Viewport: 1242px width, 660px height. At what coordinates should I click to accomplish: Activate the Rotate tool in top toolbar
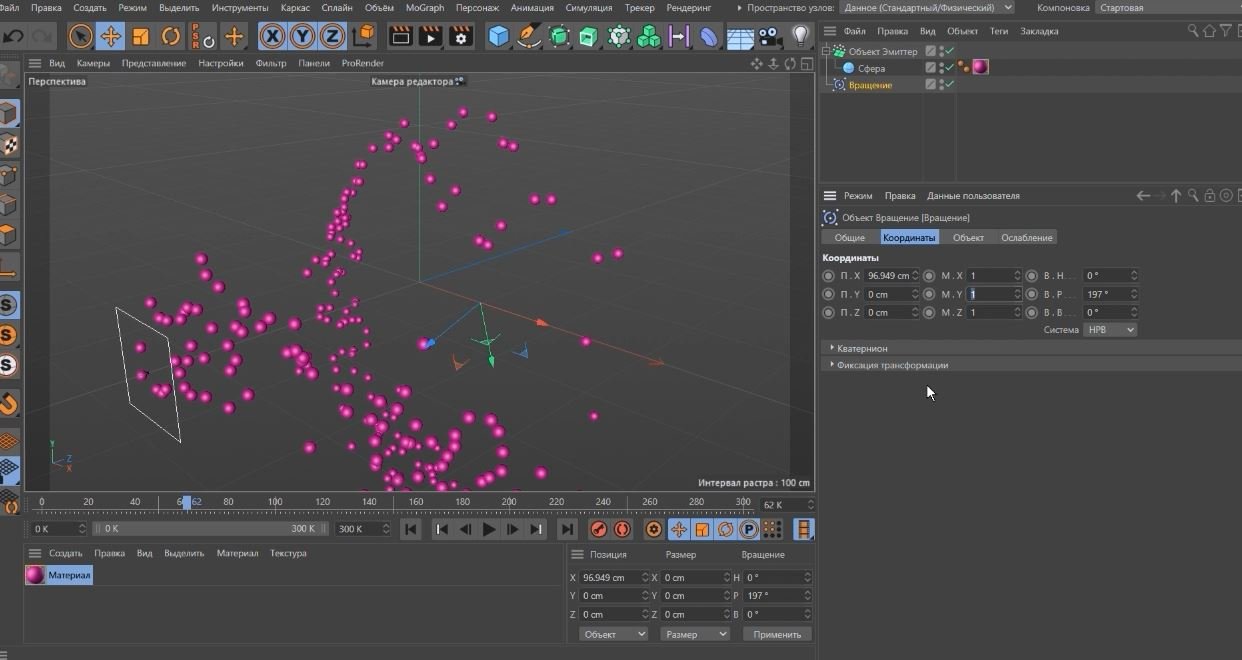(x=171, y=37)
